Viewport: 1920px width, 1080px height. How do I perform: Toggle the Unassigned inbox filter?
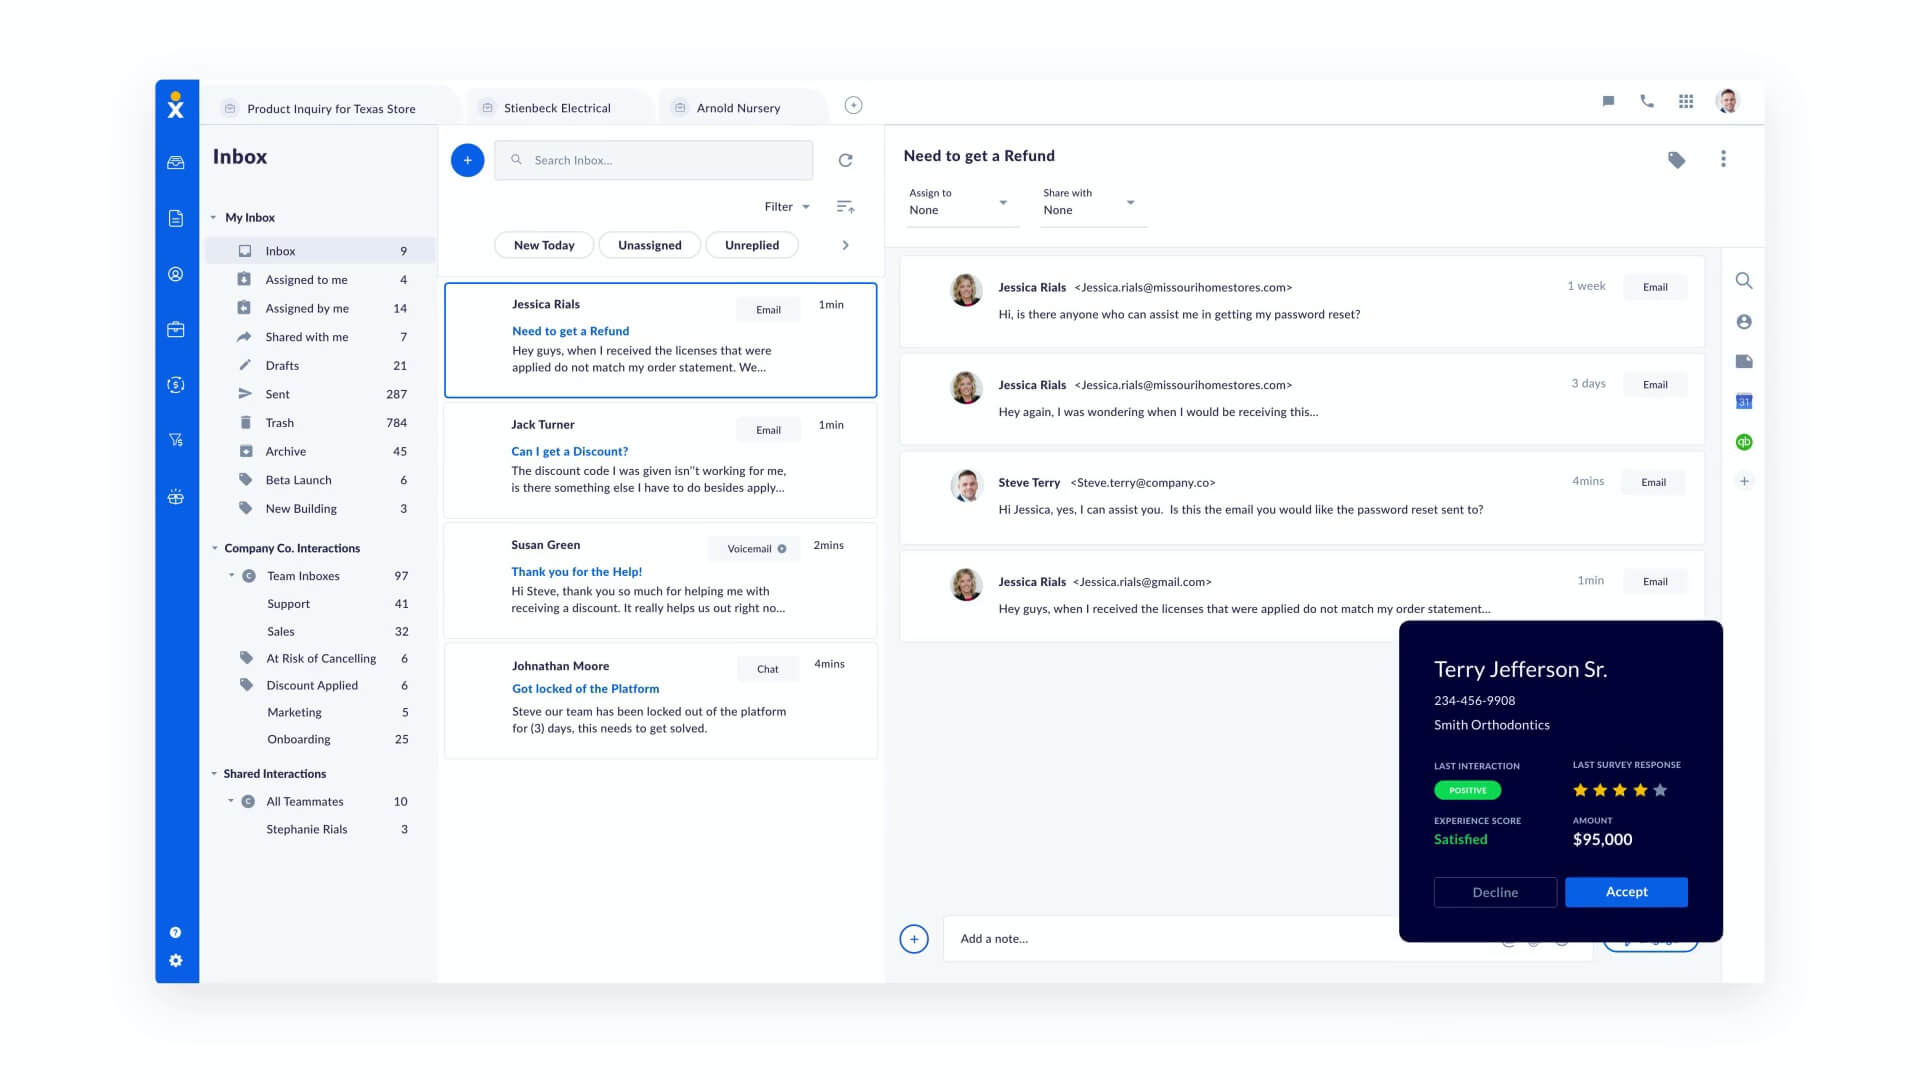pos(649,244)
